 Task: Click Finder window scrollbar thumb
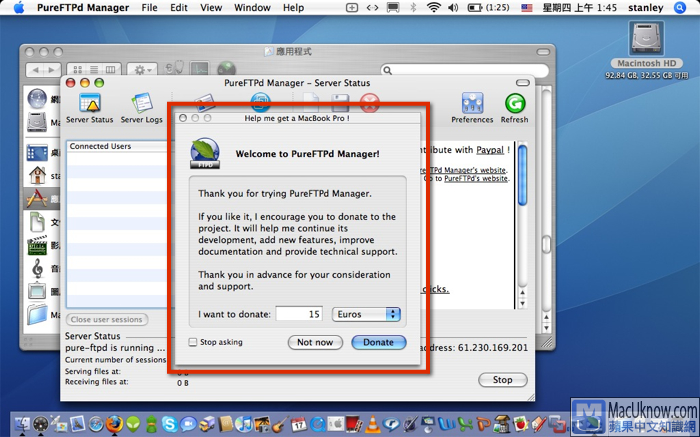pyautogui.click(x=546, y=244)
